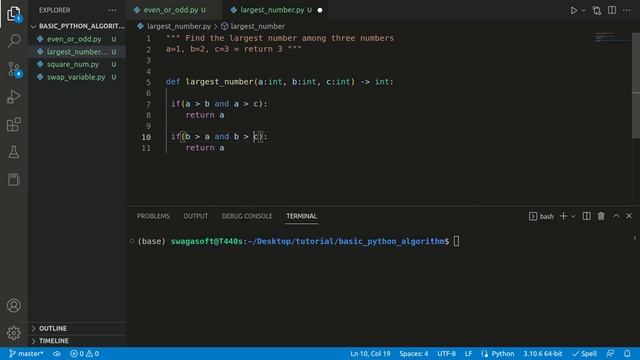
Task: Click the eye icon in status bar
Action: pos(57,353)
